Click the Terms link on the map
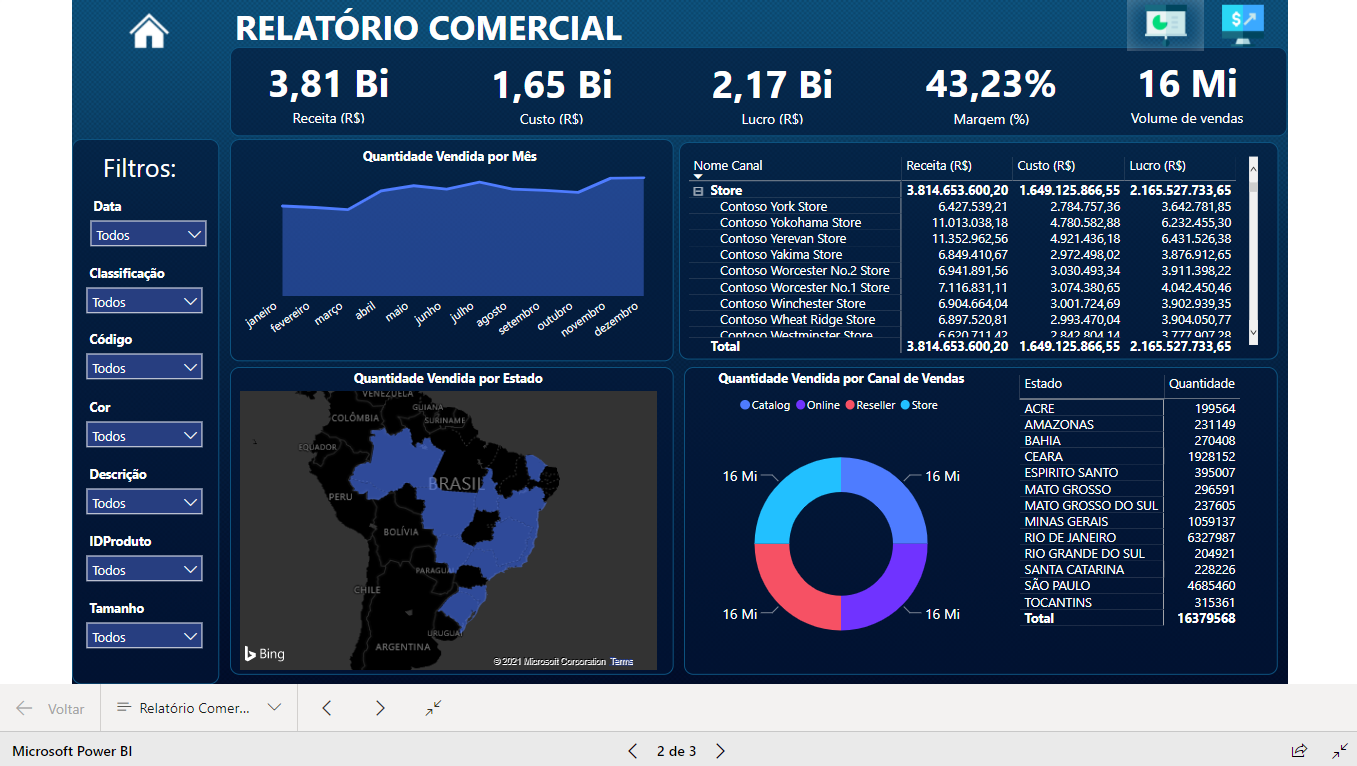This screenshot has width=1357, height=766. click(x=621, y=661)
